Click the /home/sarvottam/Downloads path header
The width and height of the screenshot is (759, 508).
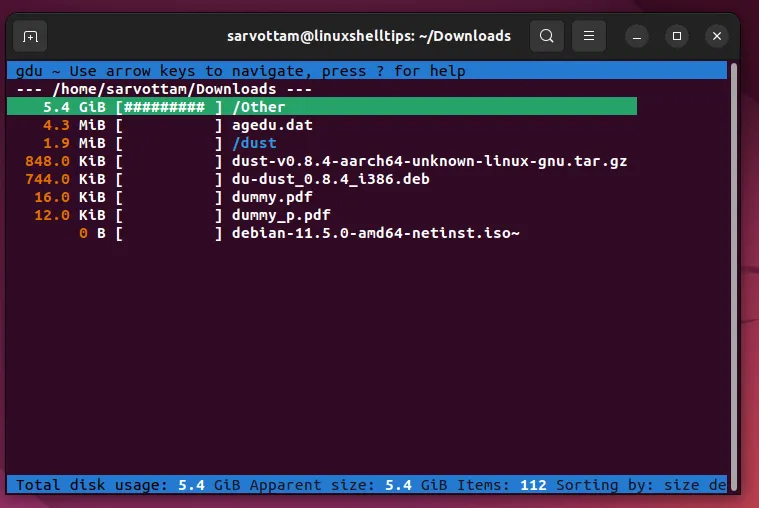click(x=164, y=89)
